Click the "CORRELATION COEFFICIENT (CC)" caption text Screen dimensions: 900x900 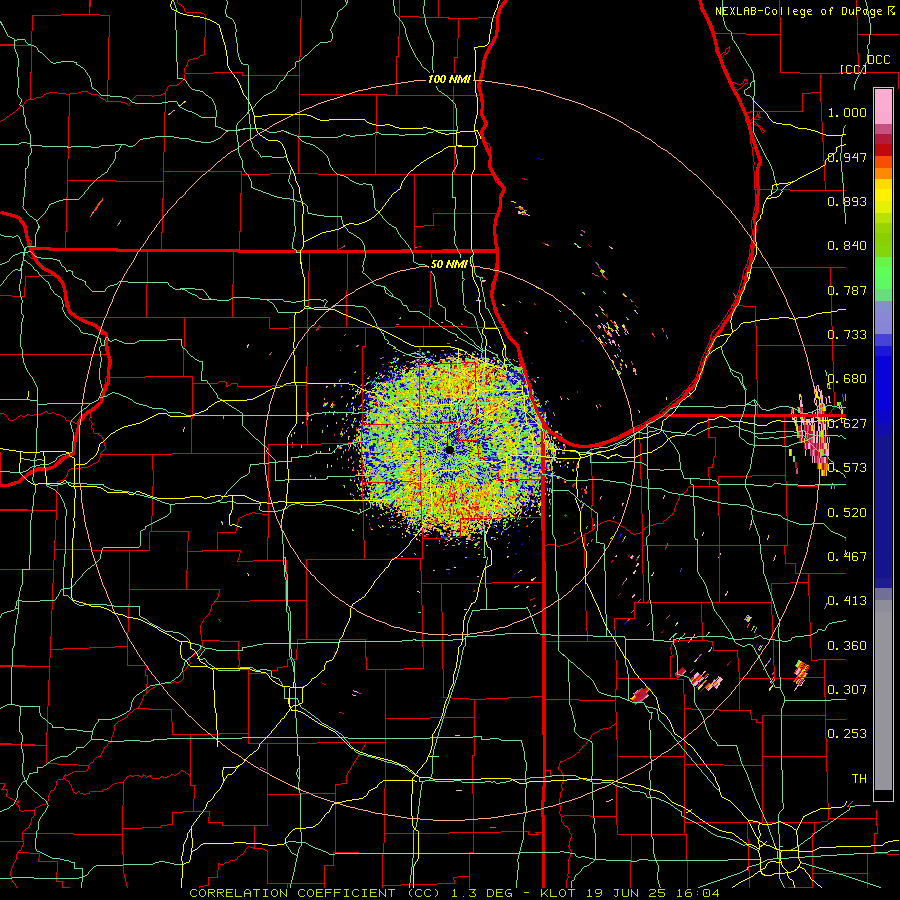315,893
